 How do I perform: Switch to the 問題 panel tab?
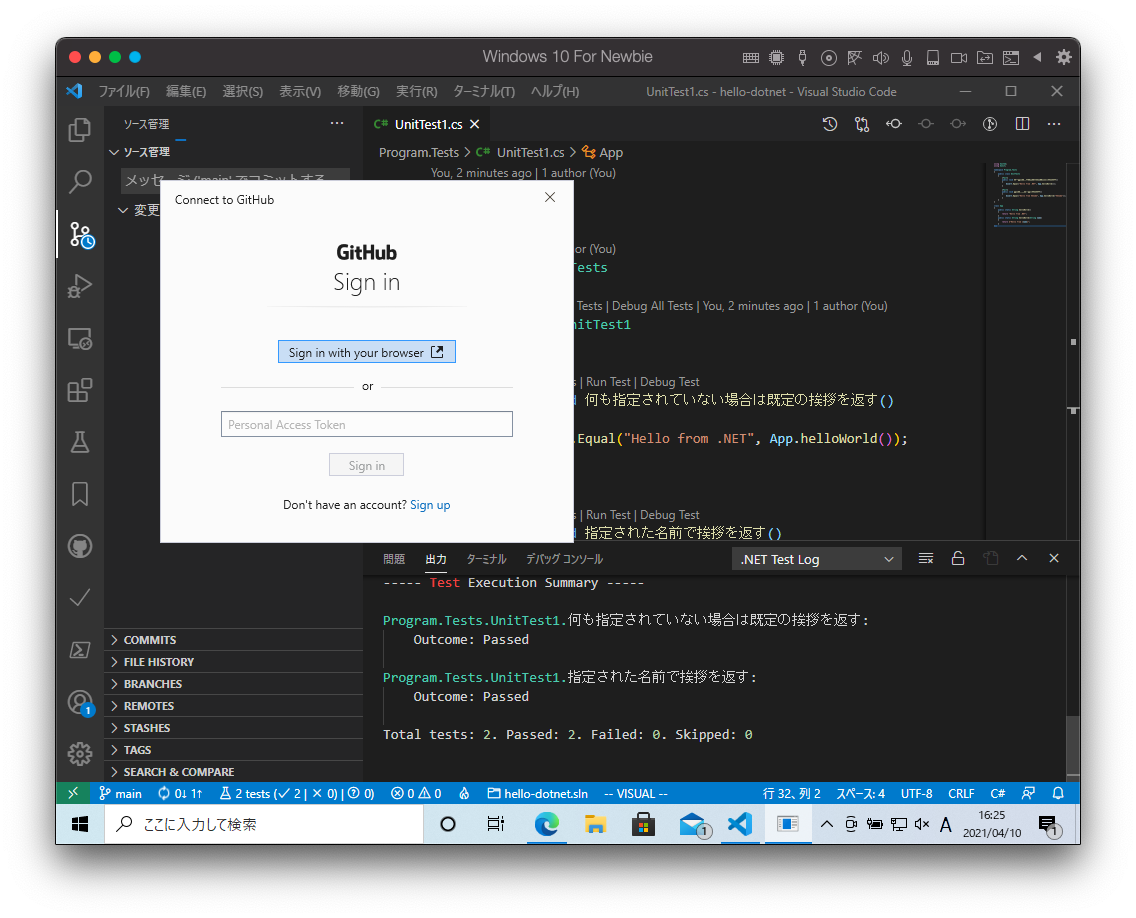tap(394, 559)
